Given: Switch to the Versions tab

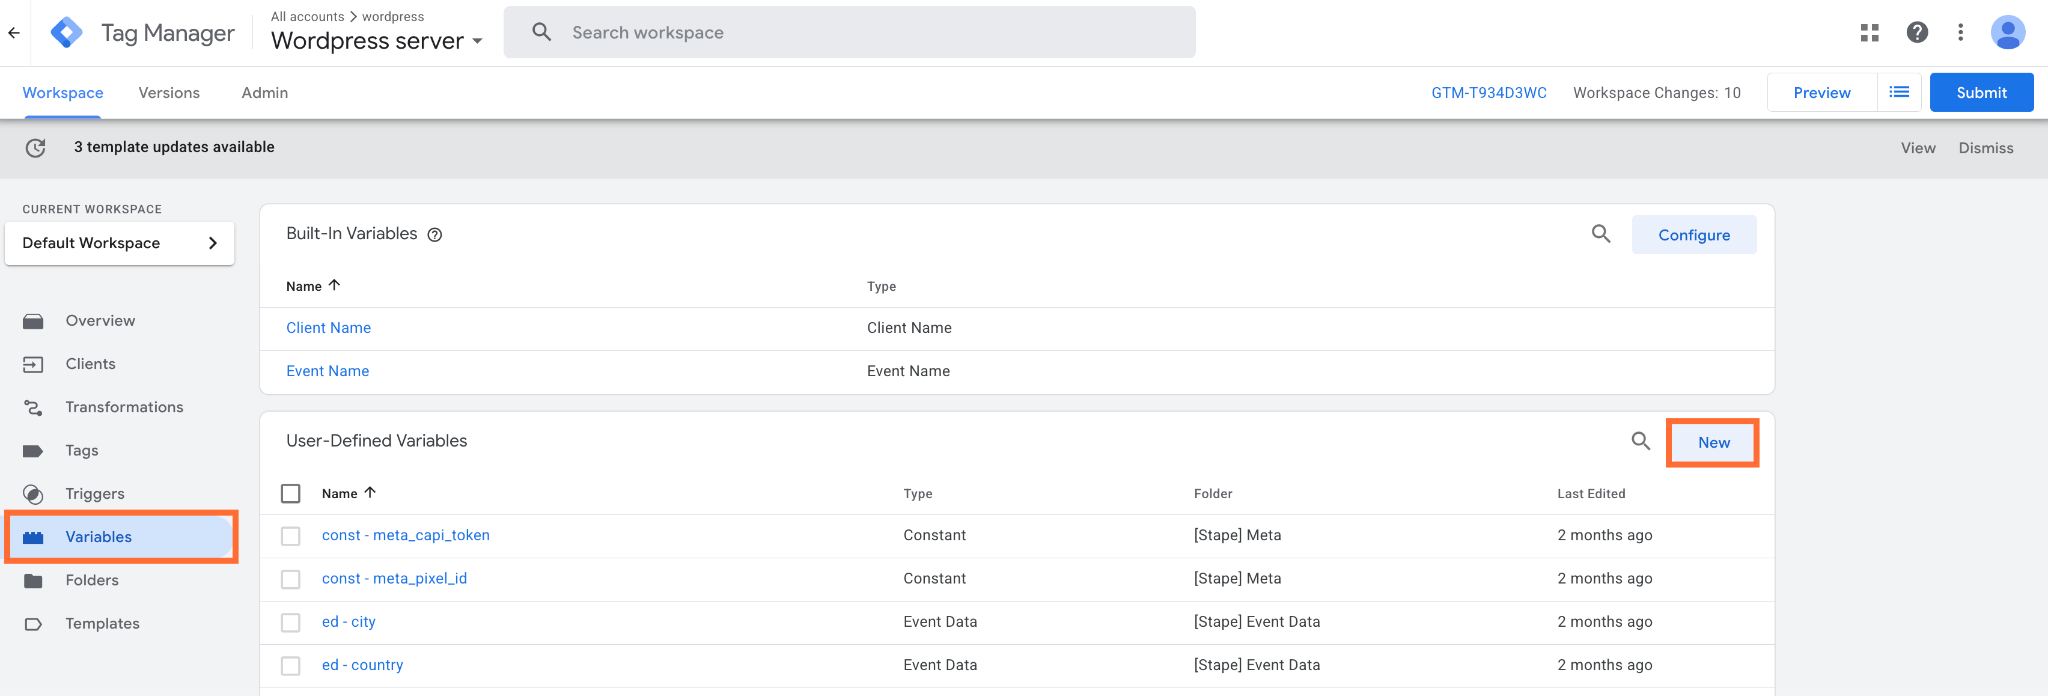Looking at the screenshot, I should 169,92.
